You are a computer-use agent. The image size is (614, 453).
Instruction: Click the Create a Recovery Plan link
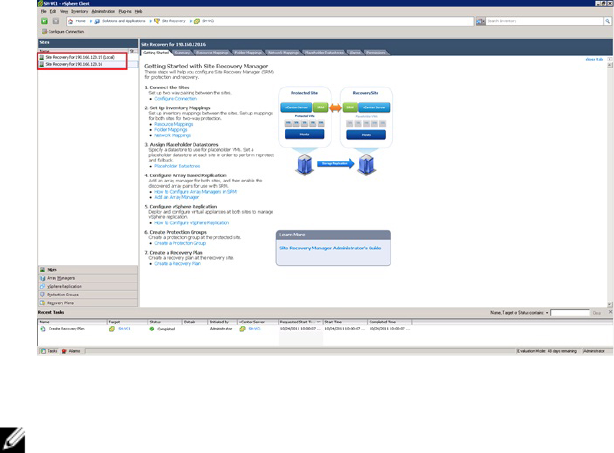point(177,263)
